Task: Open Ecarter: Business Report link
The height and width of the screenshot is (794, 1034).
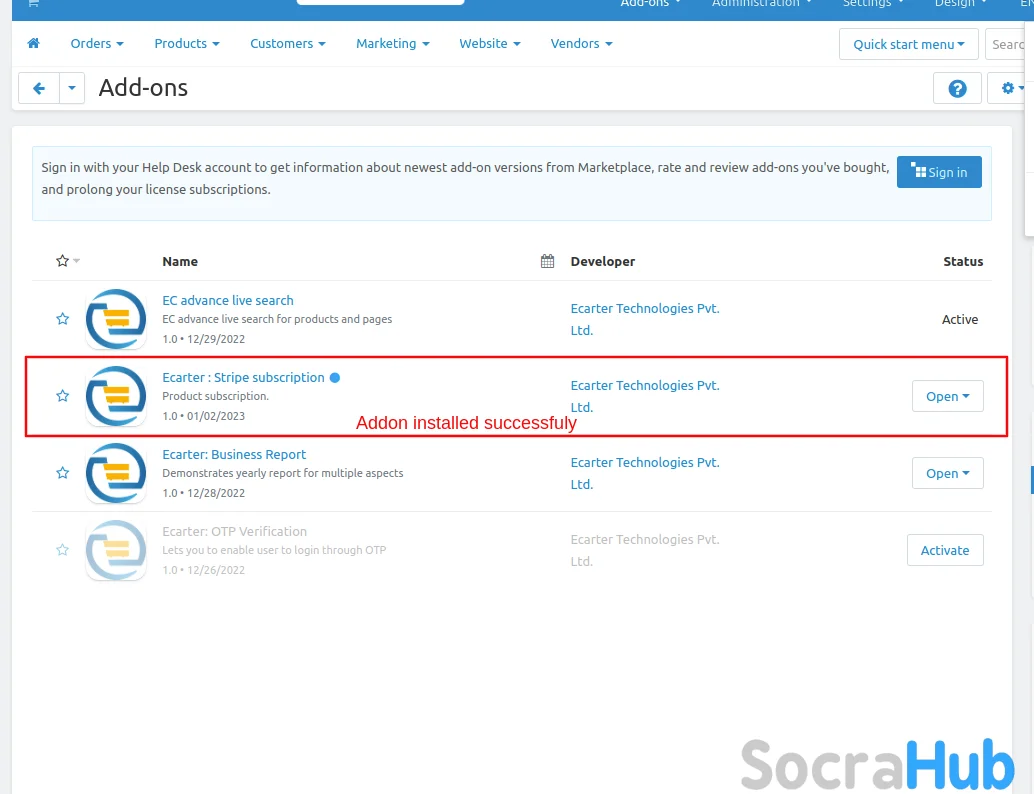Action: (x=234, y=454)
